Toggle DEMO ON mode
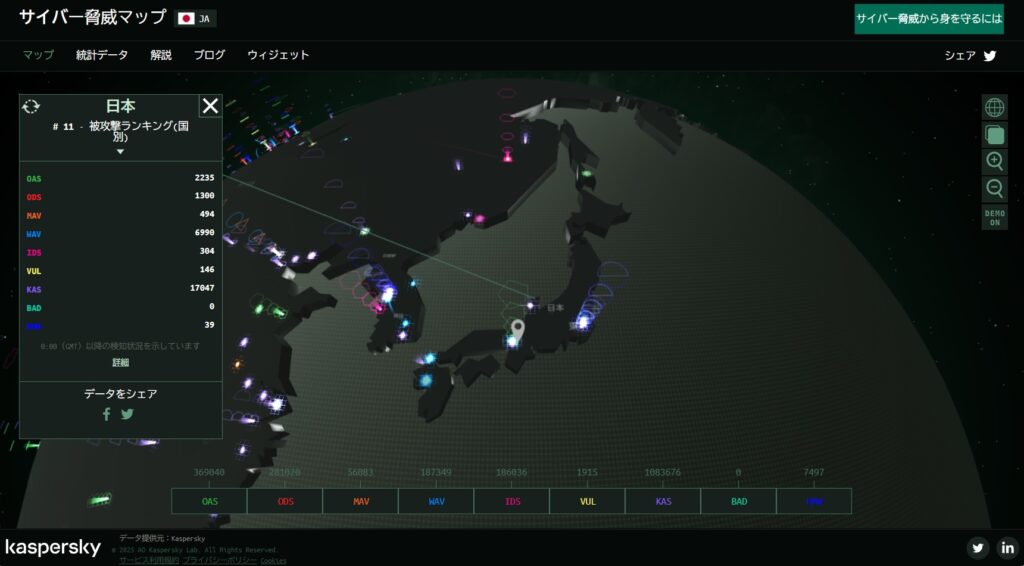The width and height of the screenshot is (1024, 566). (x=994, y=217)
